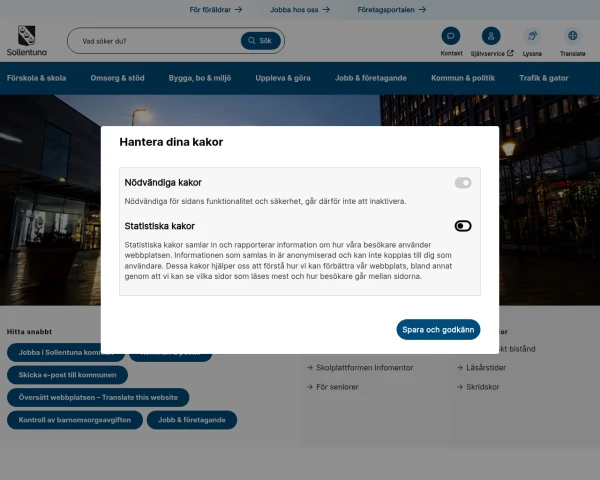Click the För föräldrar link
The height and width of the screenshot is (480, 600).
pyautogui.click(x=215, y=9)
